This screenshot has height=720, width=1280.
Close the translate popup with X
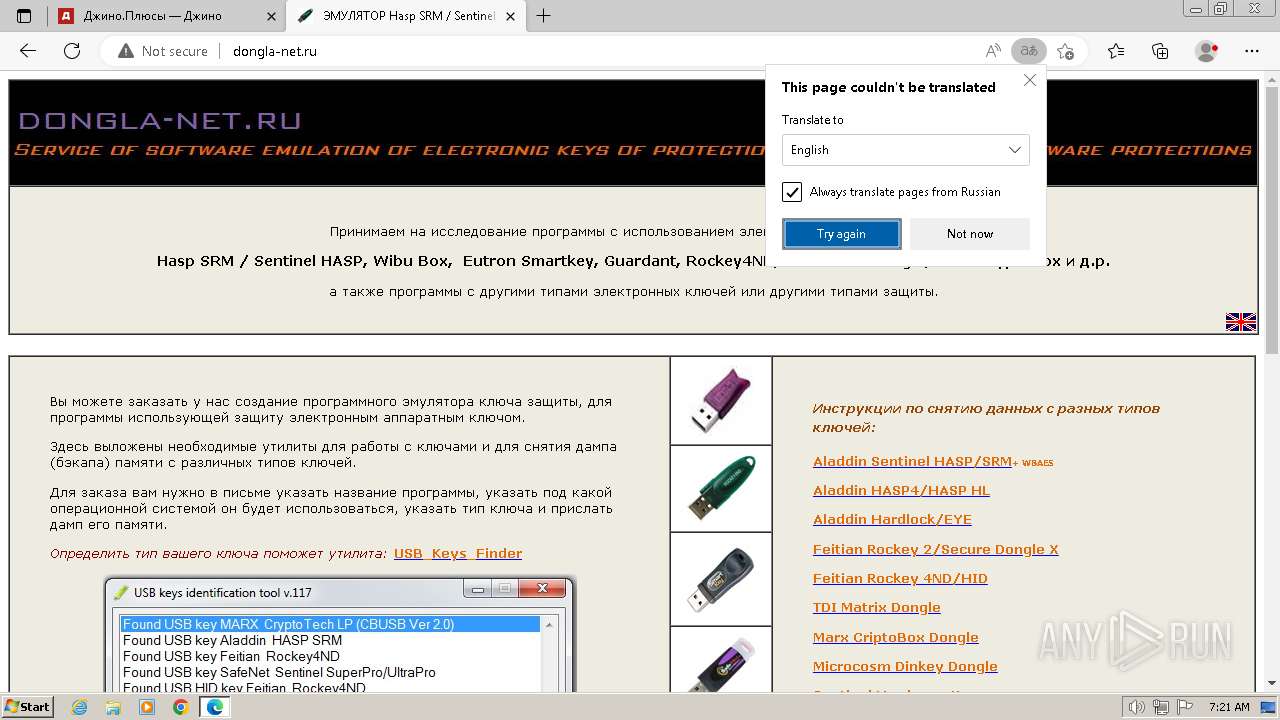click(1030, 81)
